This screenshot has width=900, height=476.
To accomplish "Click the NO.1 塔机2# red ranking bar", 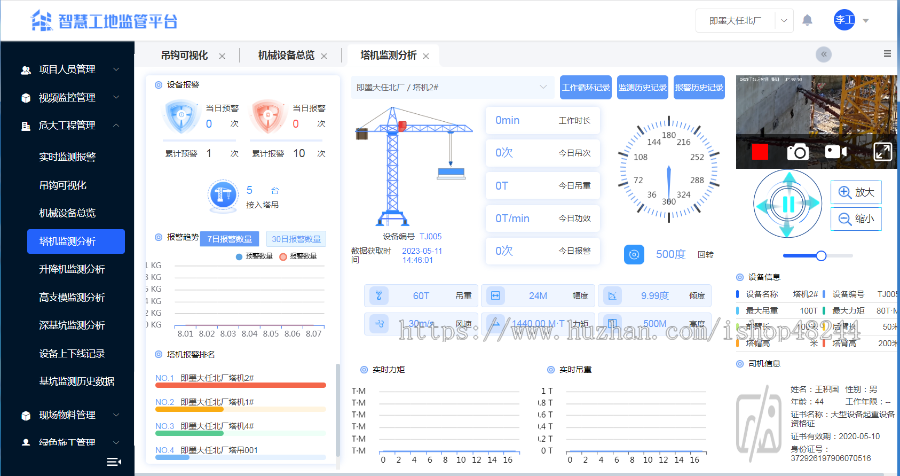I will coord(240,385).
